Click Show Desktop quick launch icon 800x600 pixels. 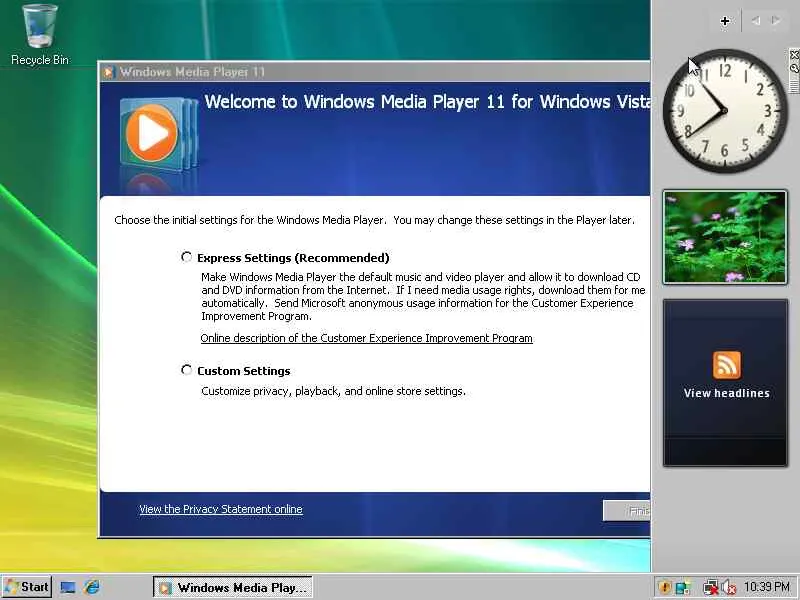pos(68,588)
